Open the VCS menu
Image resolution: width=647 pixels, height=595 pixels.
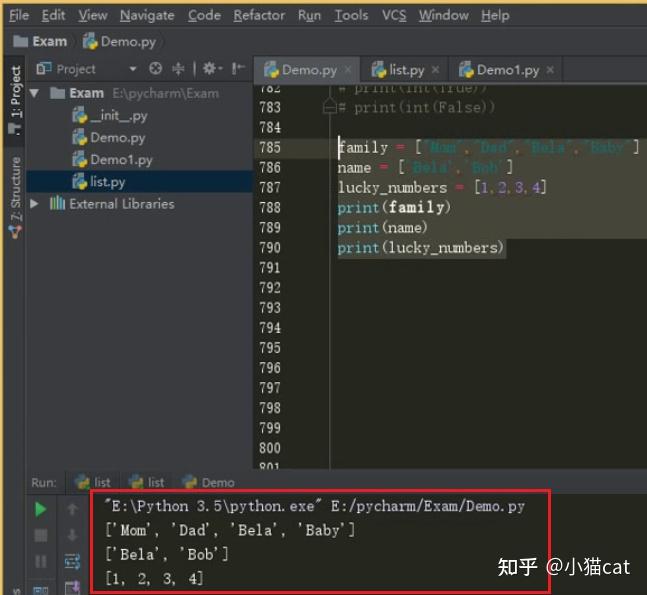pos(394,15)
